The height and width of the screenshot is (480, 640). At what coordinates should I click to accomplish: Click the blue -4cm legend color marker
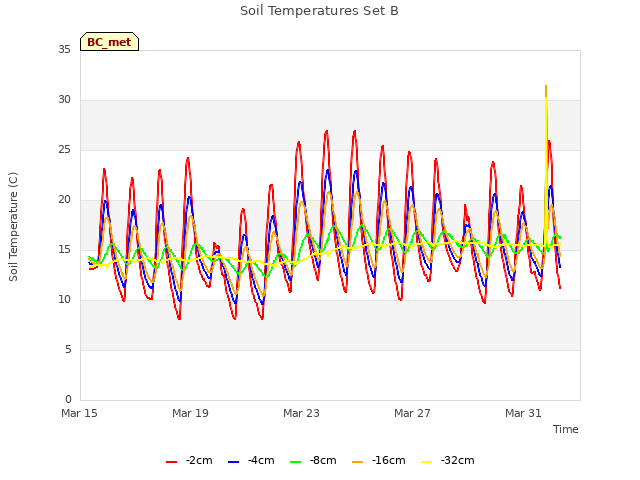[x=233, y=462]
